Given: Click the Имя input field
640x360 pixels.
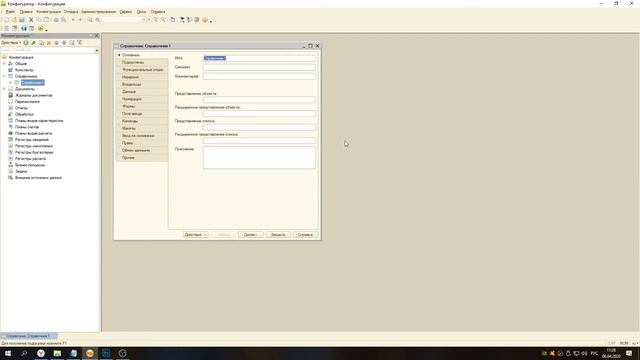Looking at the screenshot, I should click(259, 58).
